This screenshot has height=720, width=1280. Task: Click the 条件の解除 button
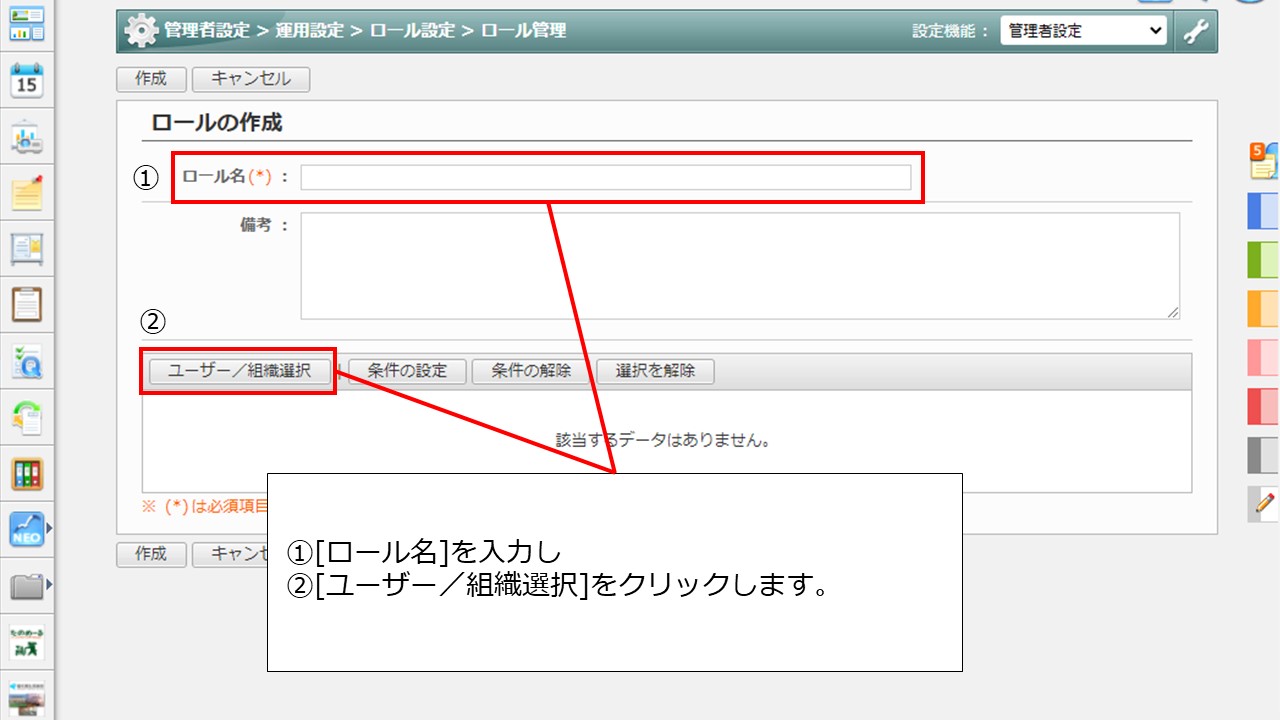coord(531,371)
